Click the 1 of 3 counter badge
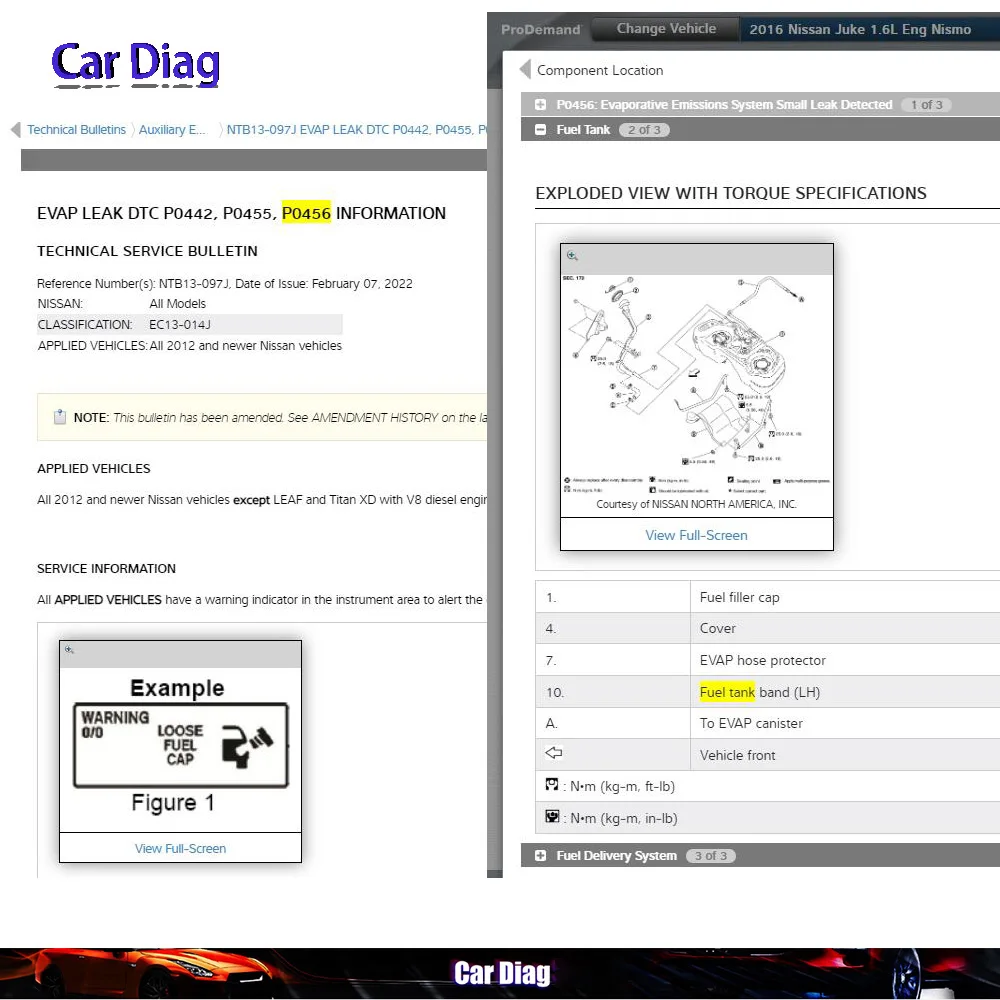 (926, 105)
